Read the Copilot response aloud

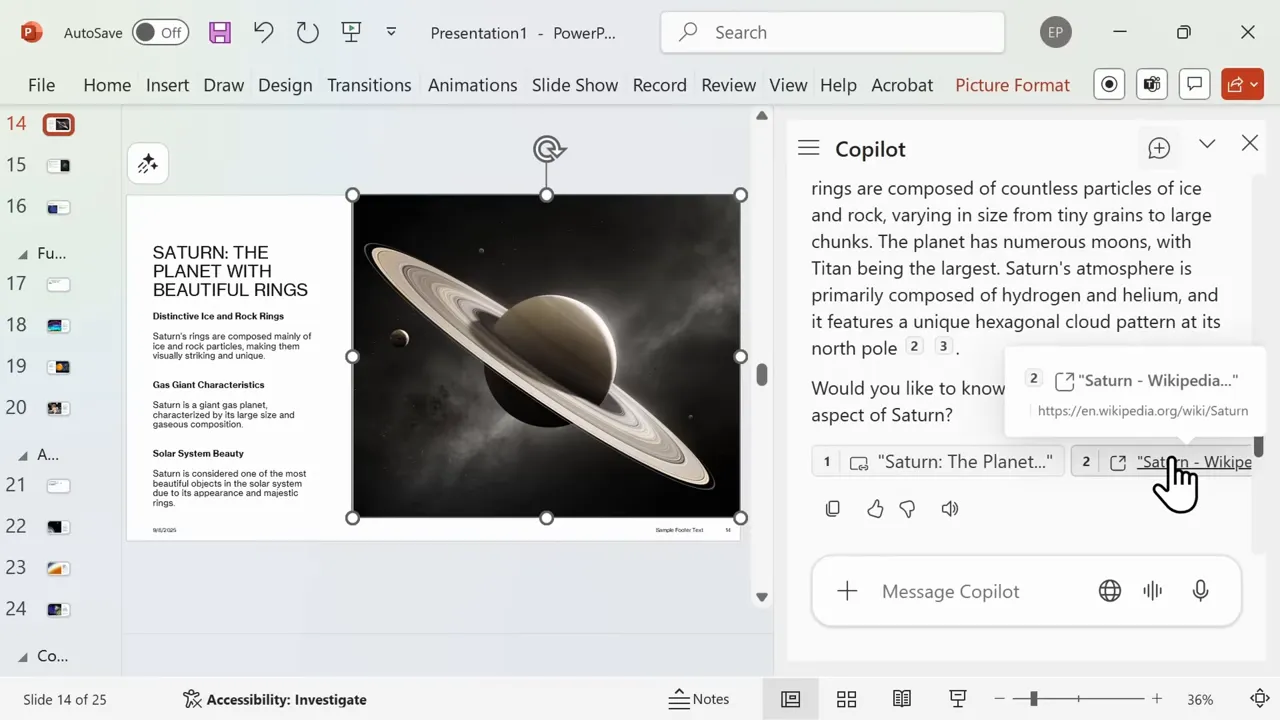click(x=950, y=509)
